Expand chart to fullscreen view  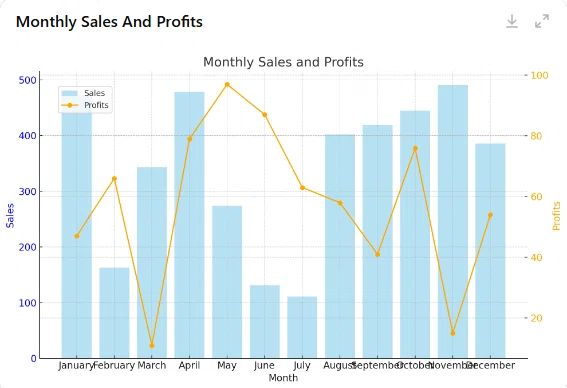(542, 21)
